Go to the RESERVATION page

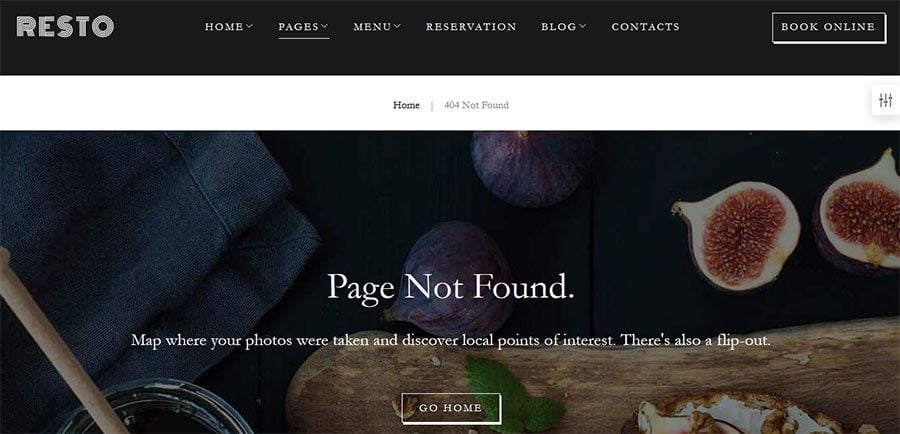tap(471, 26)
